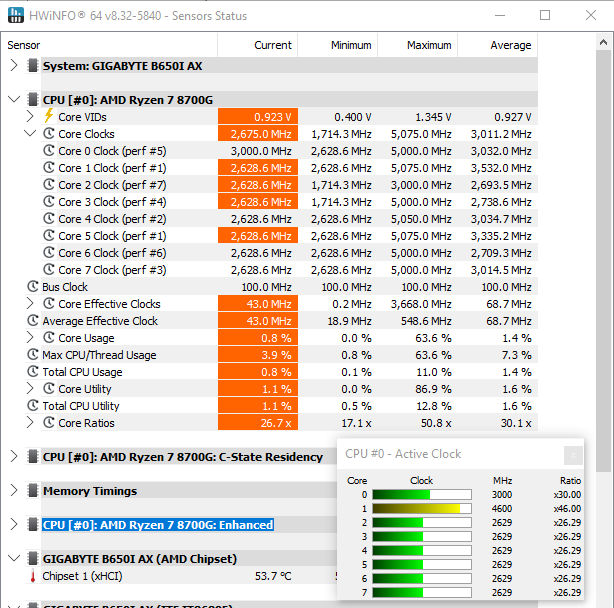Minimize the HWiNFO Sensors Status window
This screenshot has width=614, height=608.
(500, 15)
